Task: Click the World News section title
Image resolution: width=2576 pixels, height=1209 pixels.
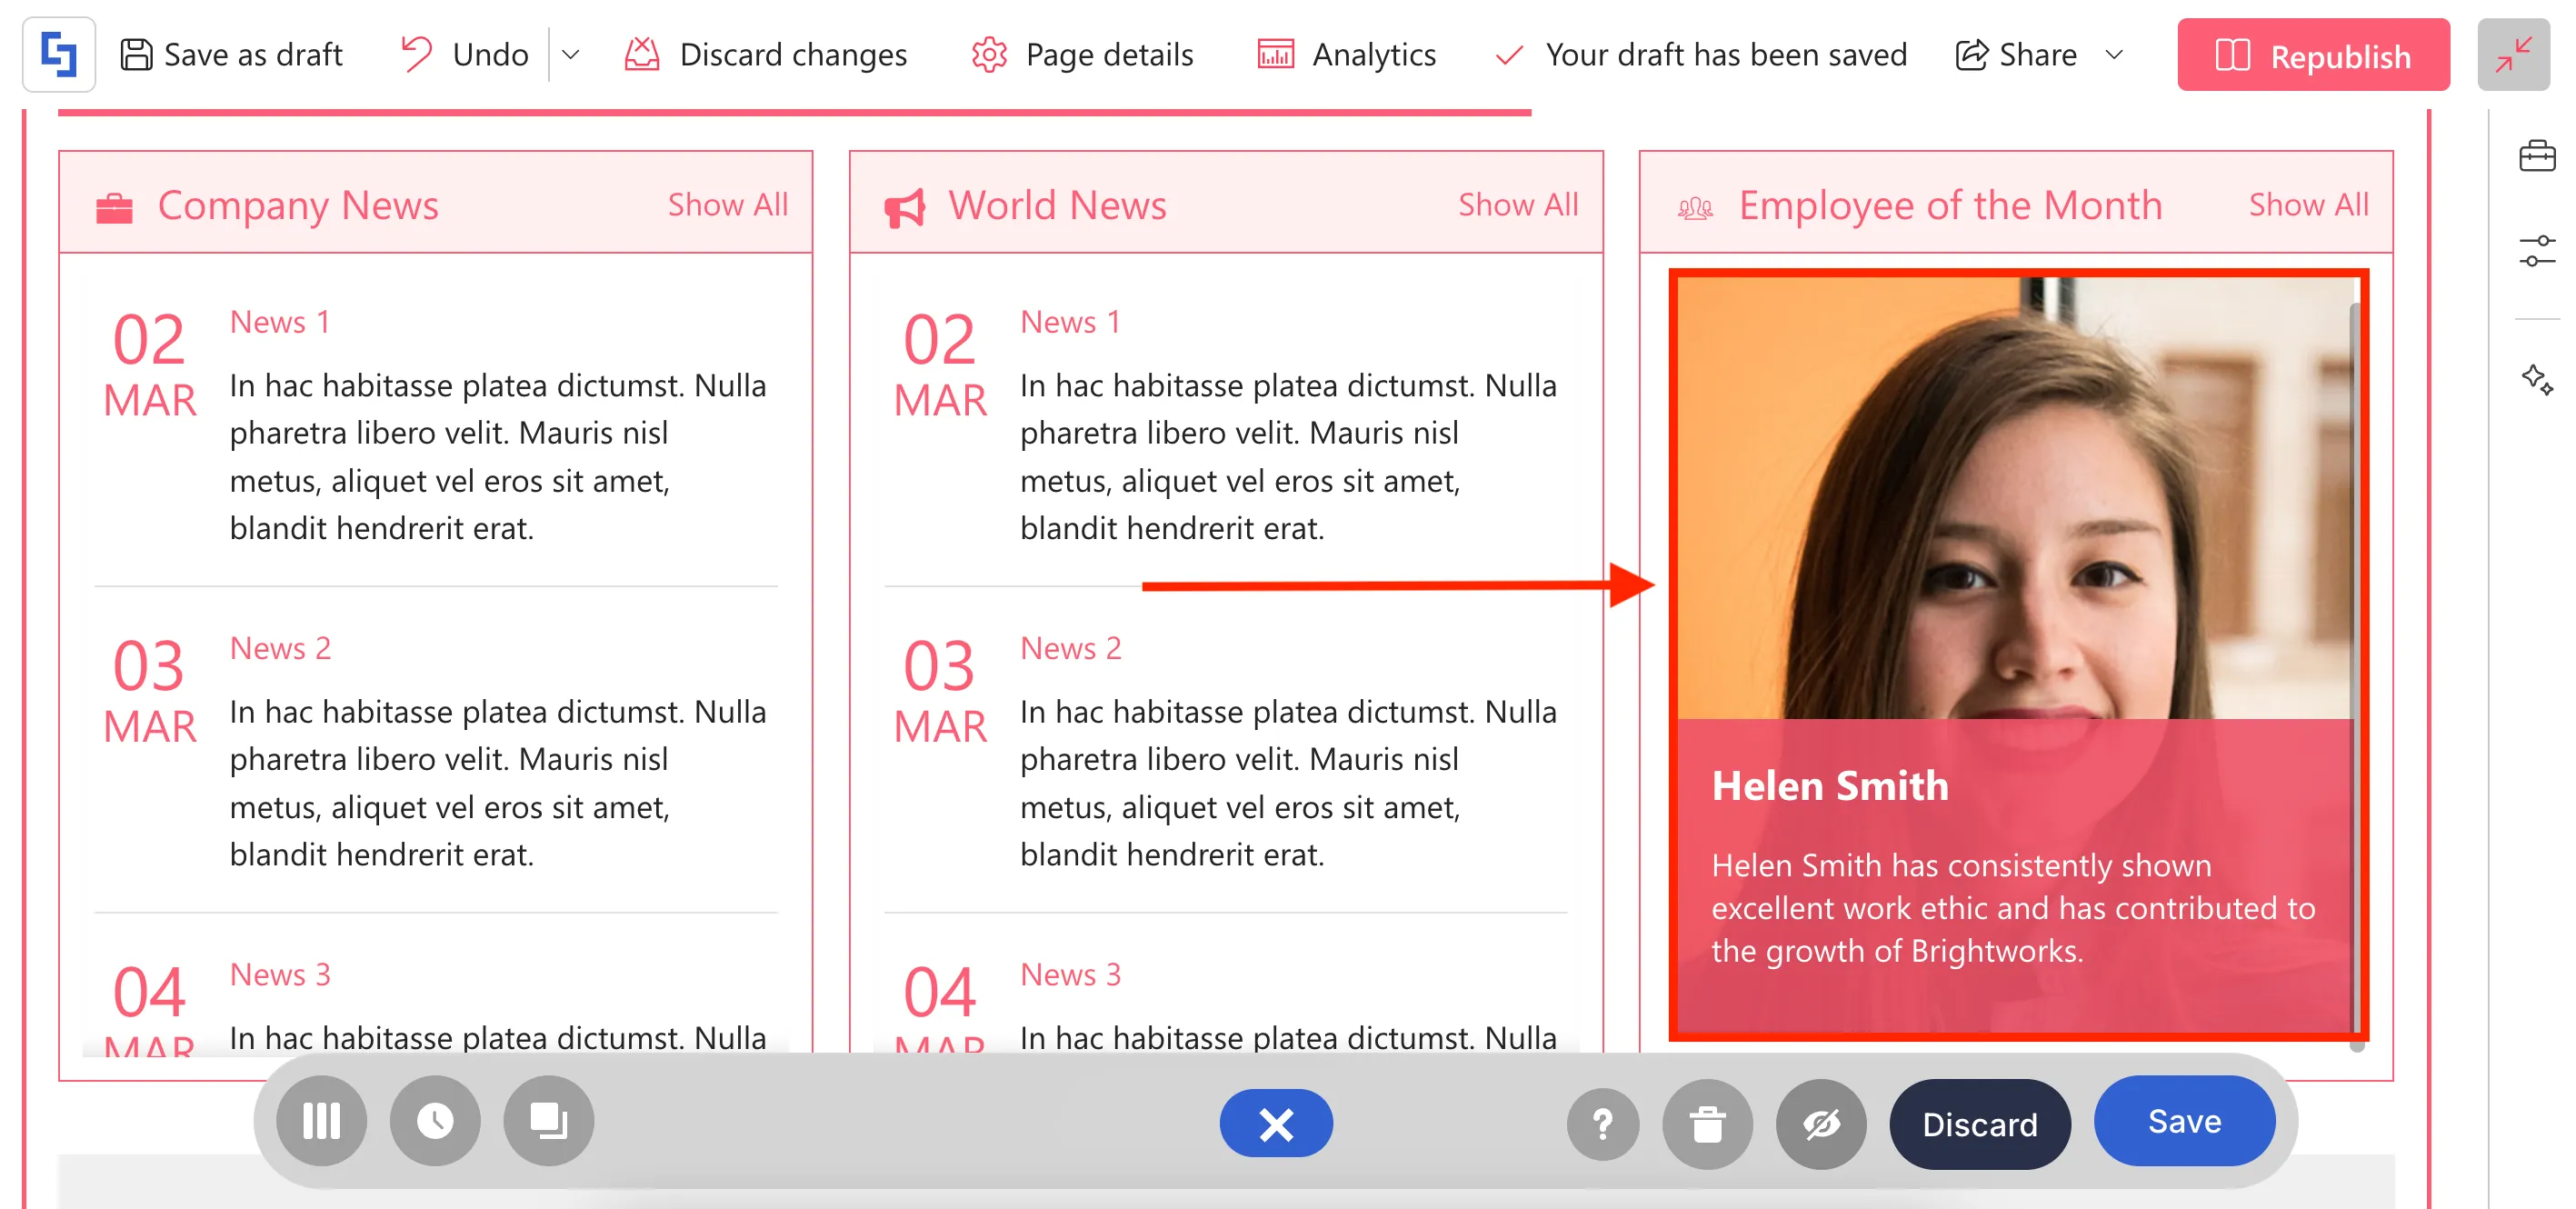Action: pos(1057,205)
